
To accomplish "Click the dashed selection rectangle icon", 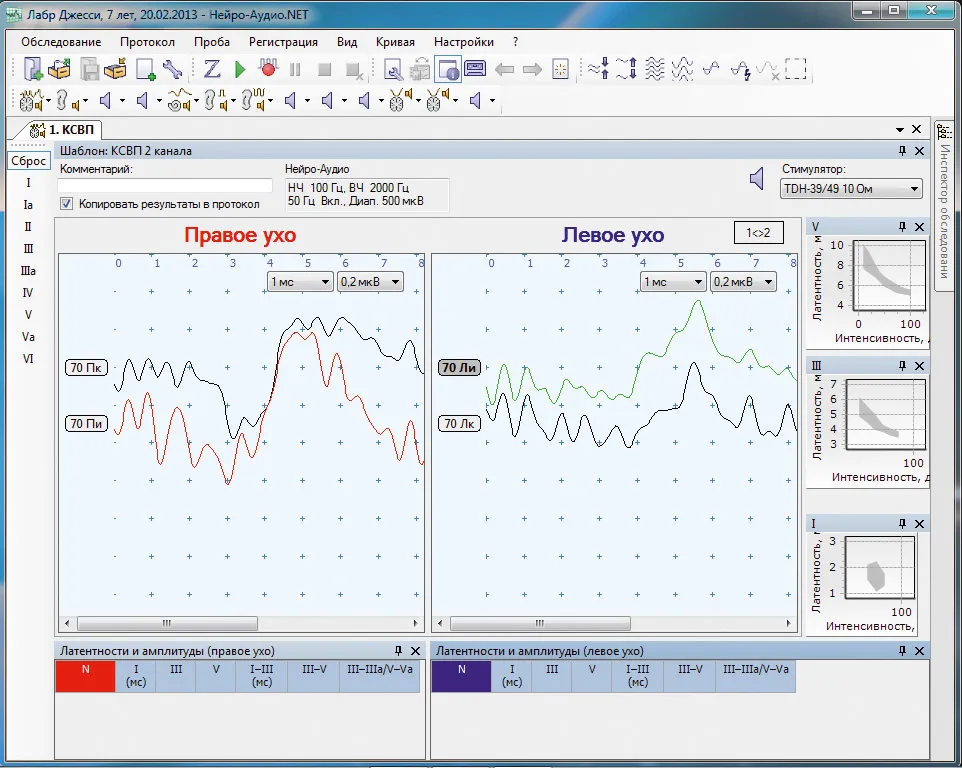I will tap(795, 69).
